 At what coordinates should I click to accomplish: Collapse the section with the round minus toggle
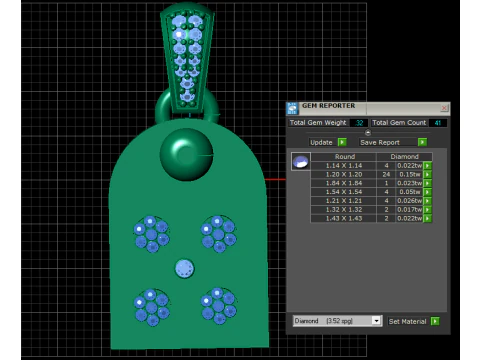(368, 133)
